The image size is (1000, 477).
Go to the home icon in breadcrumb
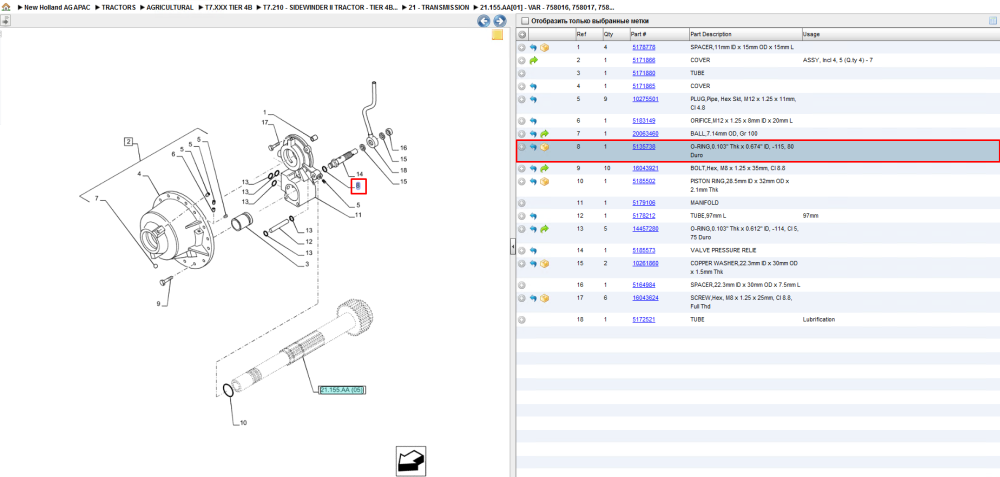(6, 7)
